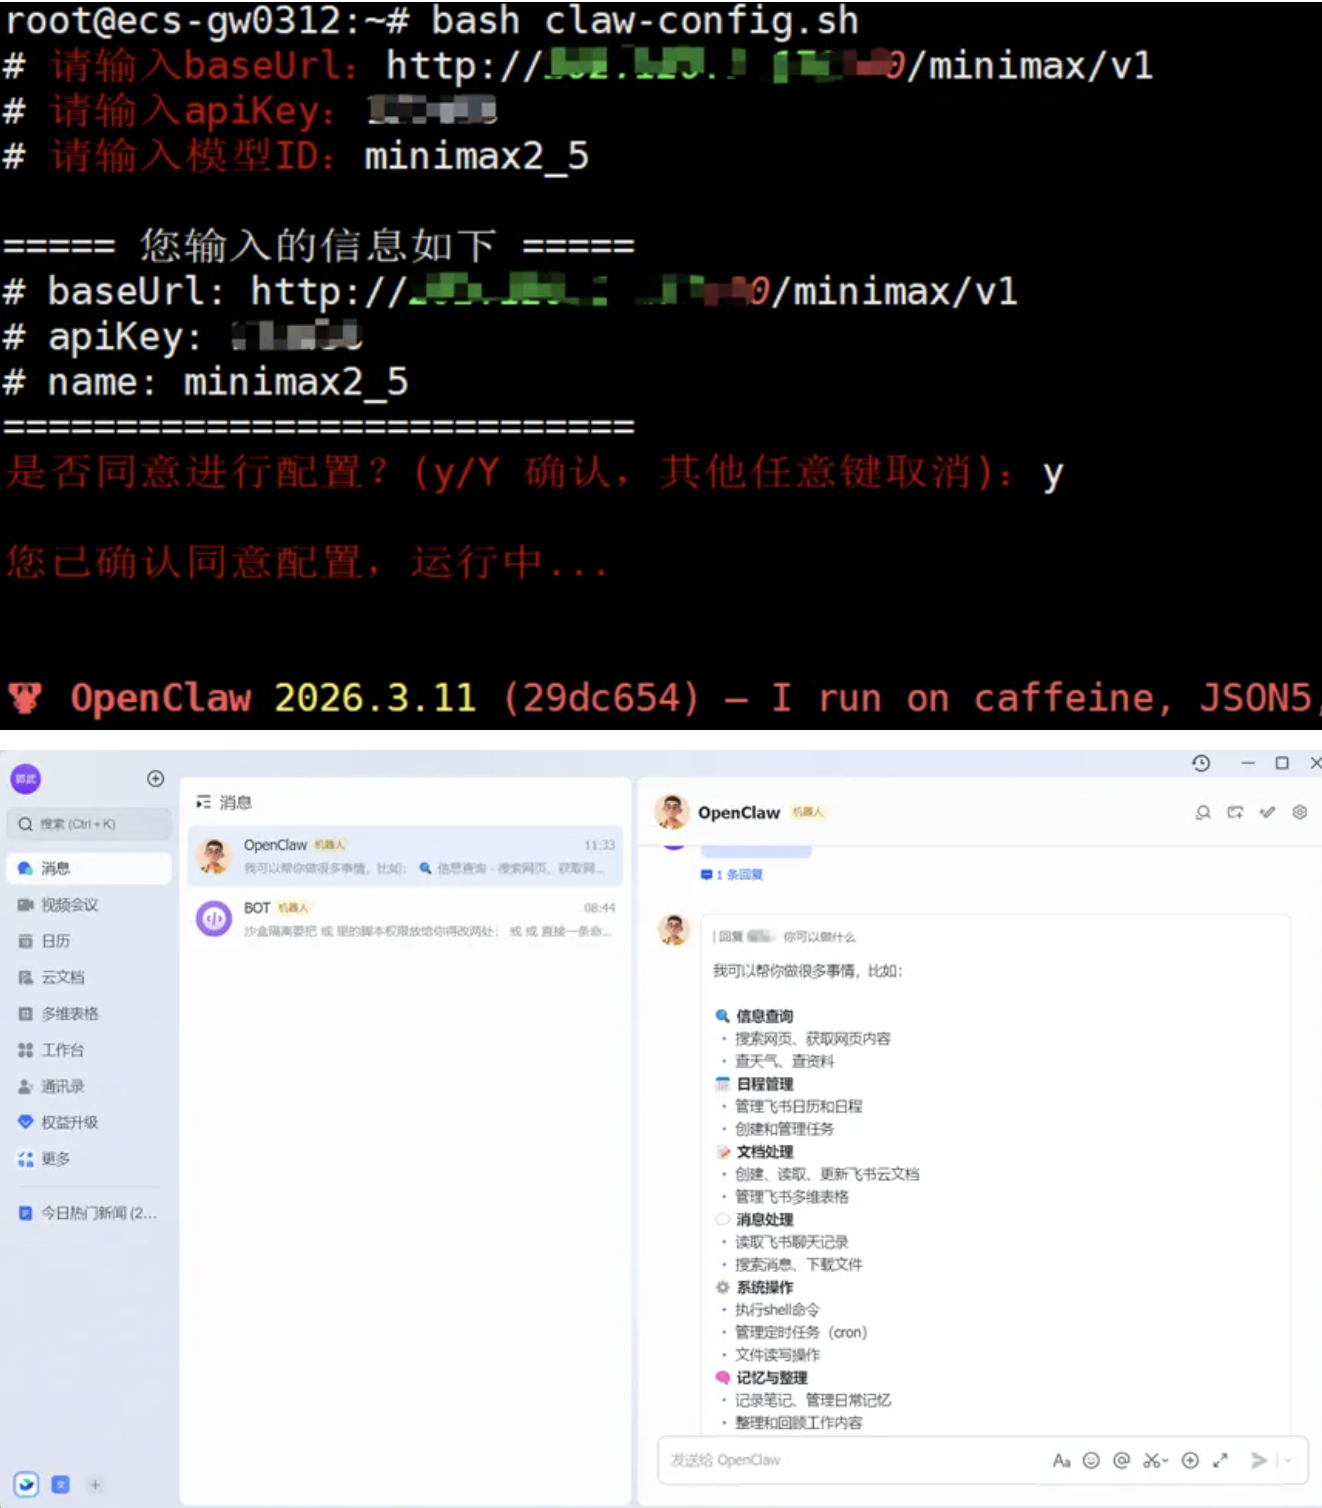Open 更多 in the left sidebar
Viewport: 1322px width, 1508px height.
tap(55, 1159)
